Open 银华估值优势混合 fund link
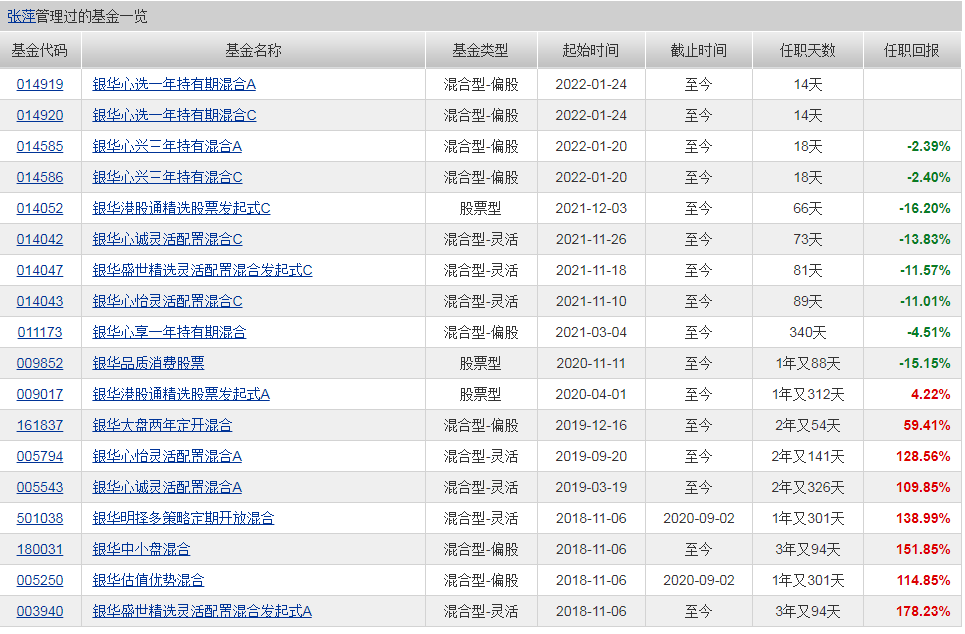 [148, 581]
